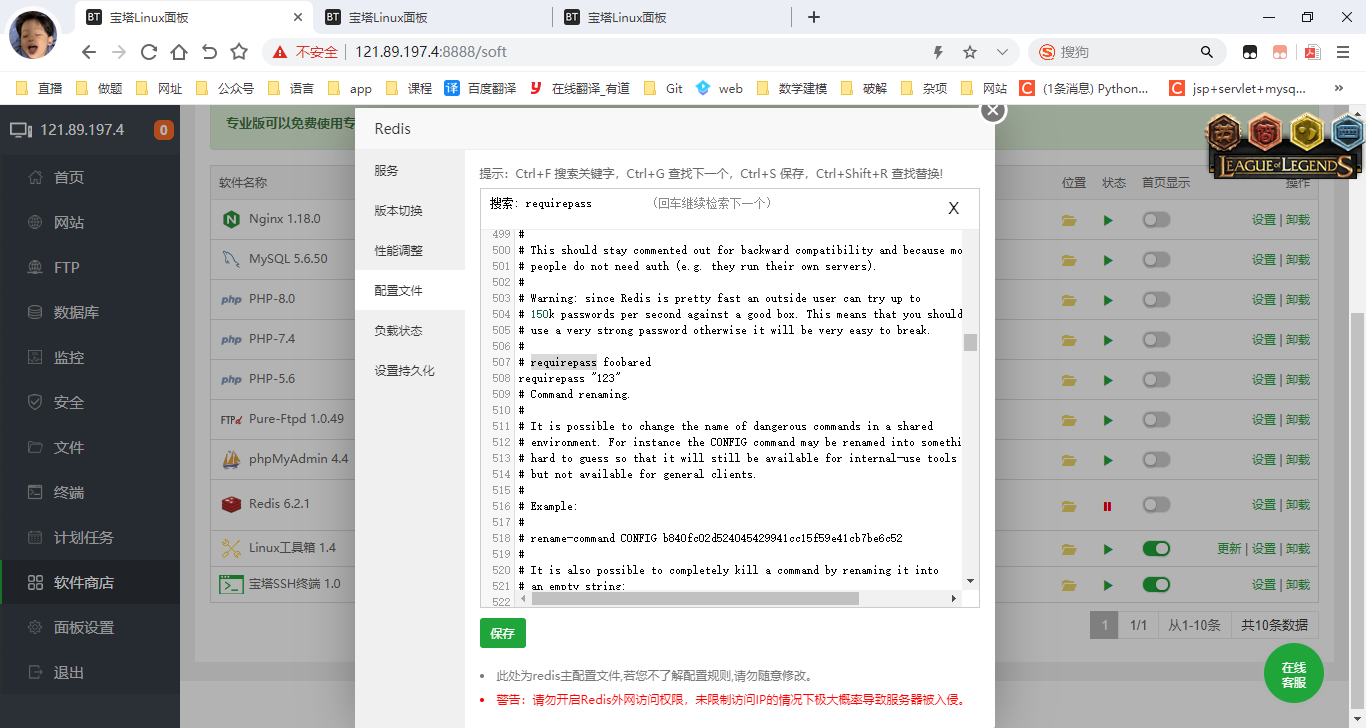Open the Nginx install folder icon
Image resolution: width=1366 pixels, height=728 pixels.
1069,220
